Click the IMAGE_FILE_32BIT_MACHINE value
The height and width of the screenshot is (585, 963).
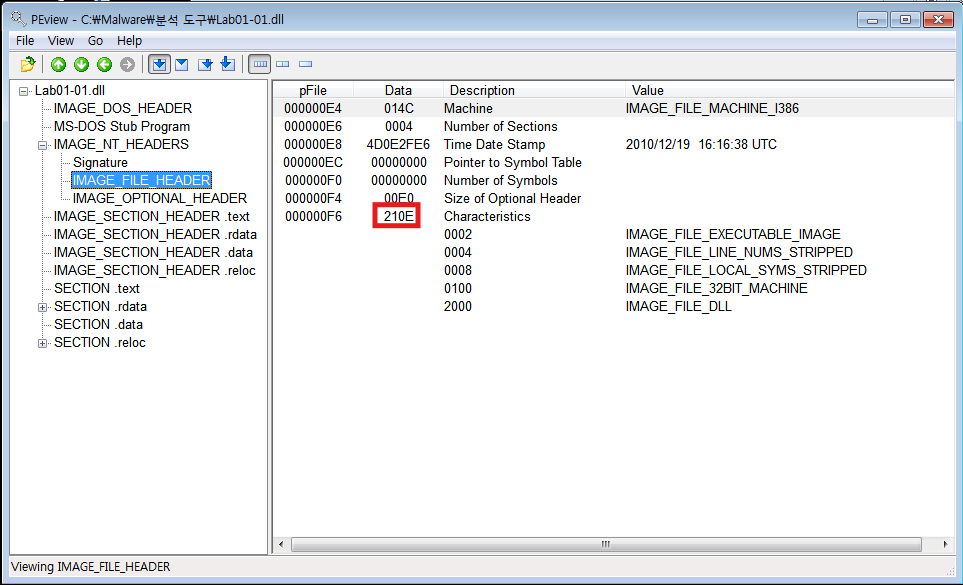pos(716,289)
